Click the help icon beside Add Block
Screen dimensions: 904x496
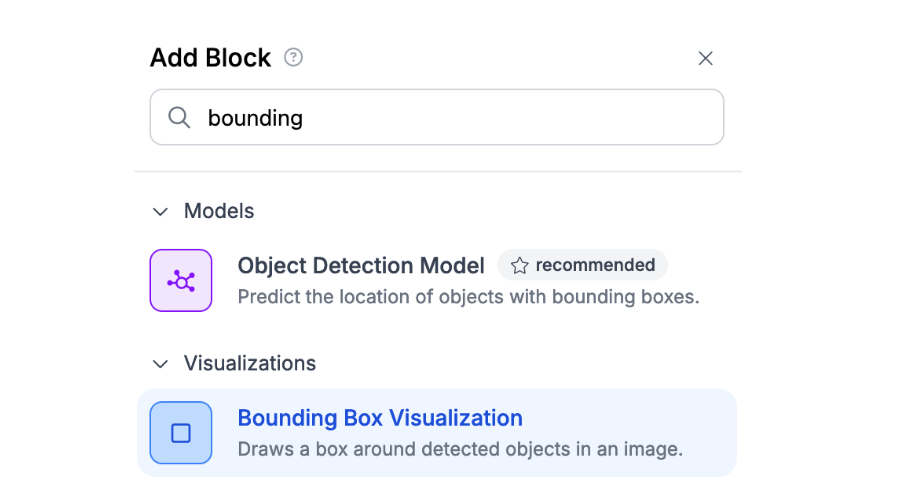click(x=293, y=58)
